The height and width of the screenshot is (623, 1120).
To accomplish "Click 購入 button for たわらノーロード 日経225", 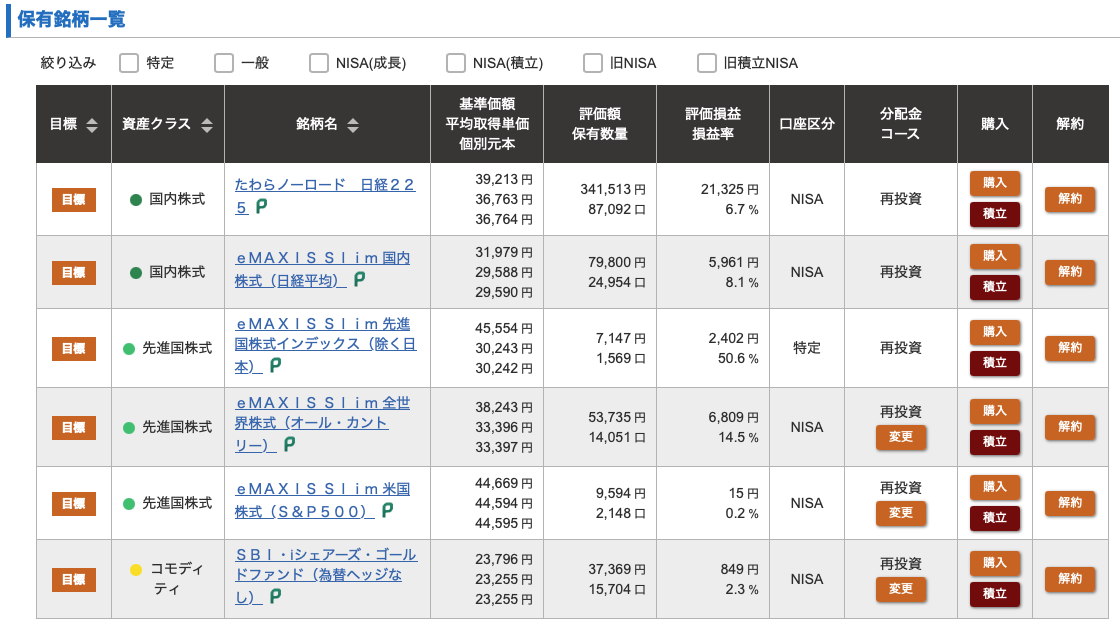I will [x=994, y=183].
